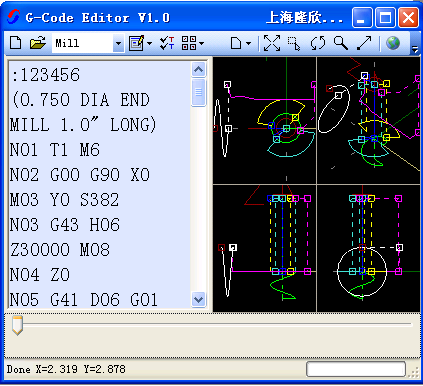
Task: Click the checkmark T verify icon
Action: 167,43
